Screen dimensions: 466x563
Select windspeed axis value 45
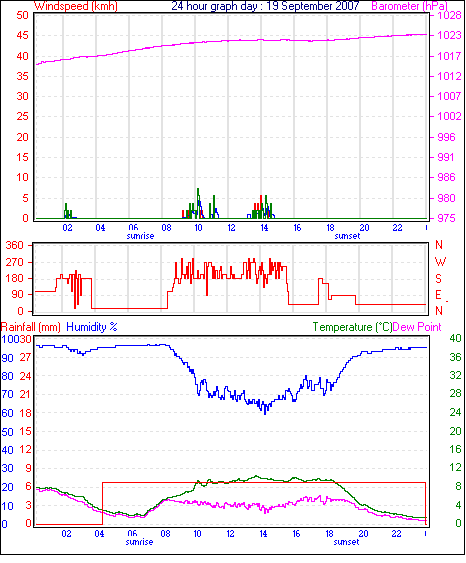click(x=23, y=35)
